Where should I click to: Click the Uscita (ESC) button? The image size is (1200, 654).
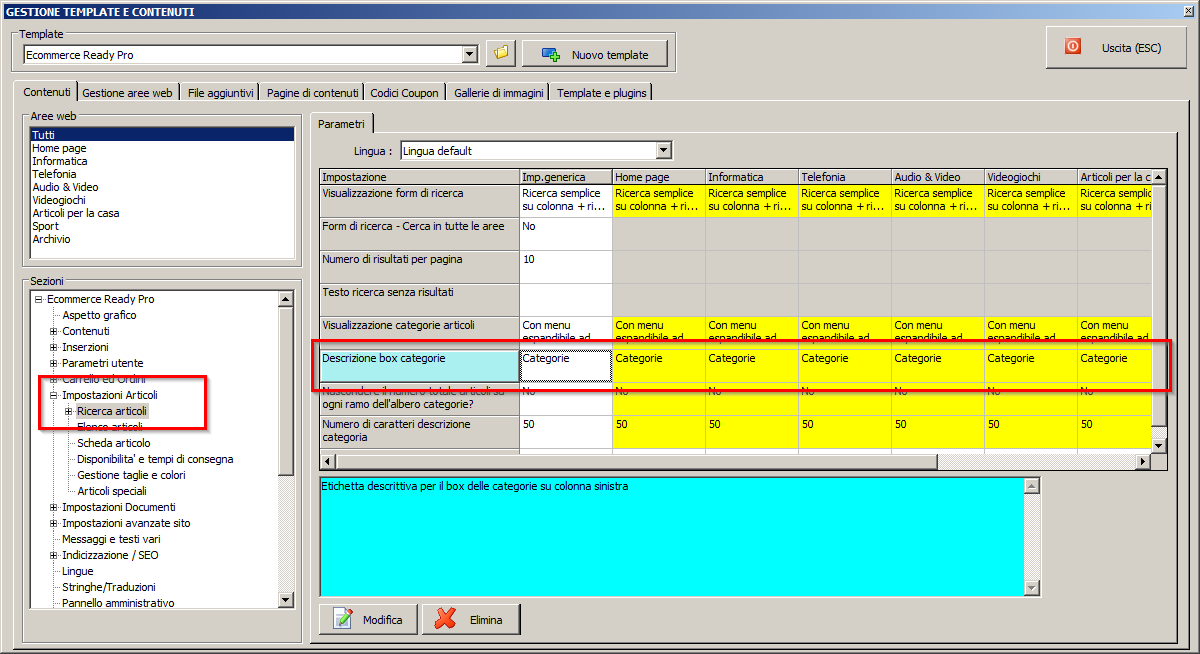pyautogui.click(x=1116, y=47)
